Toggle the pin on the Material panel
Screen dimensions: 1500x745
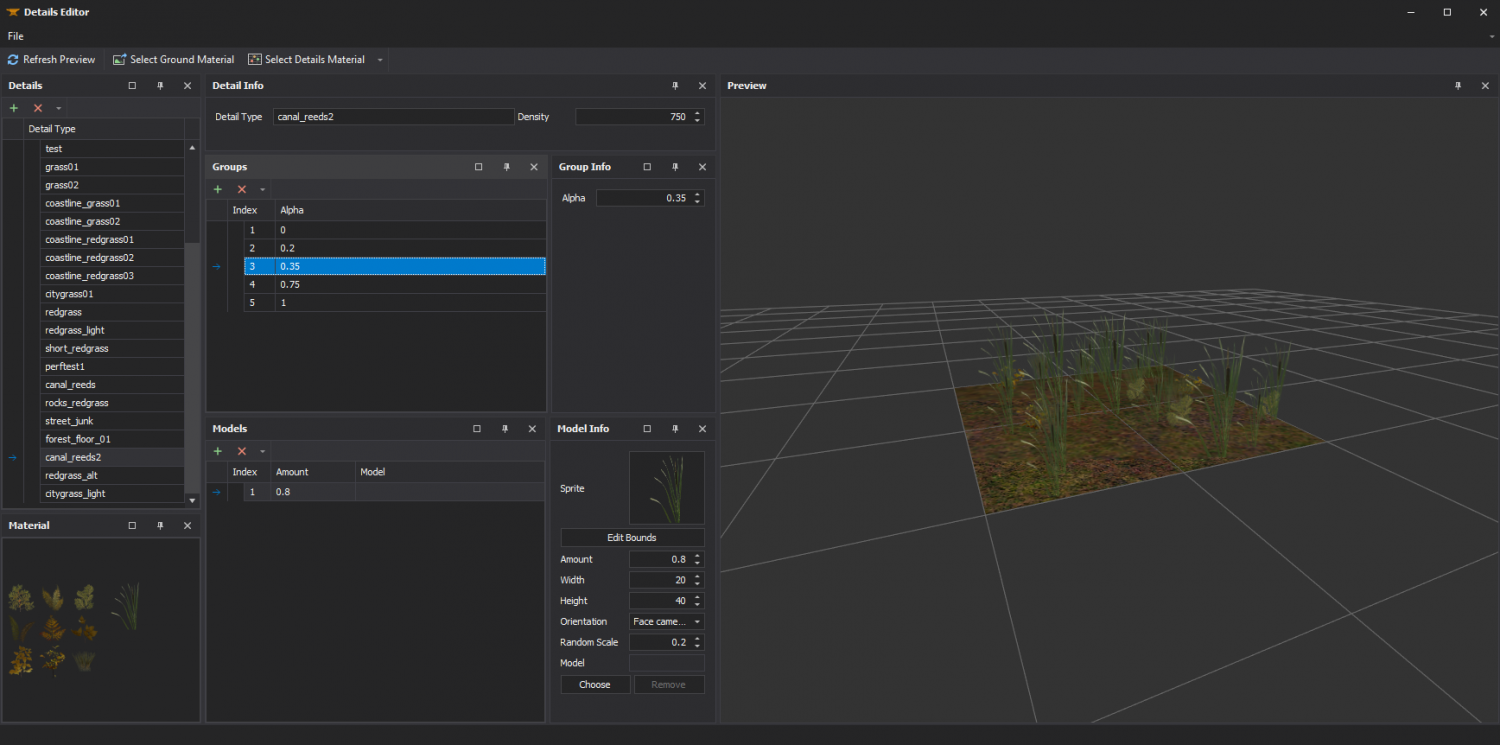pos(159,525)
